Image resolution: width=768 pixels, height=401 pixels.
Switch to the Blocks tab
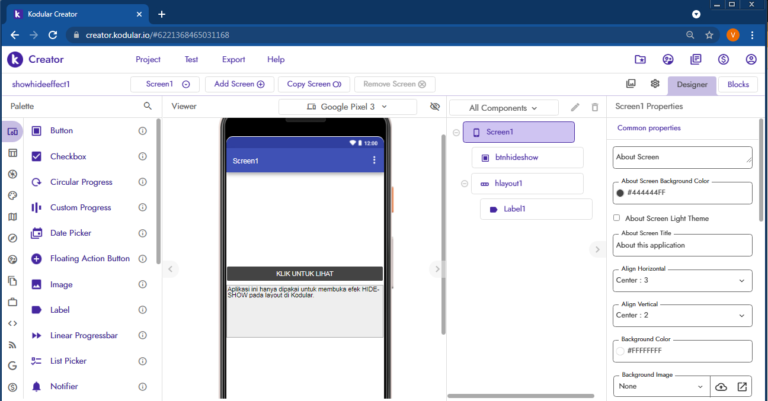coord(738,85)
